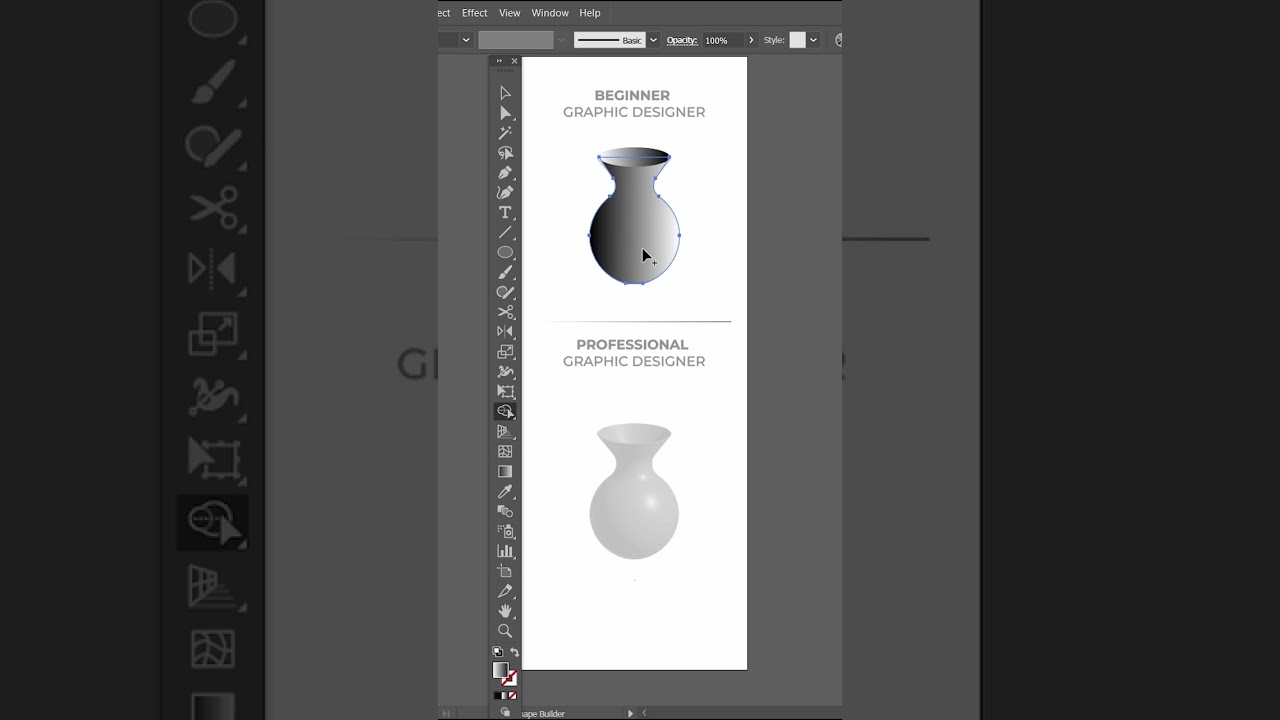Image resolution: width=1280 pixels, height=720 pixels.
Task: Click the BEGINNER heading text
Action: point(632,95)
